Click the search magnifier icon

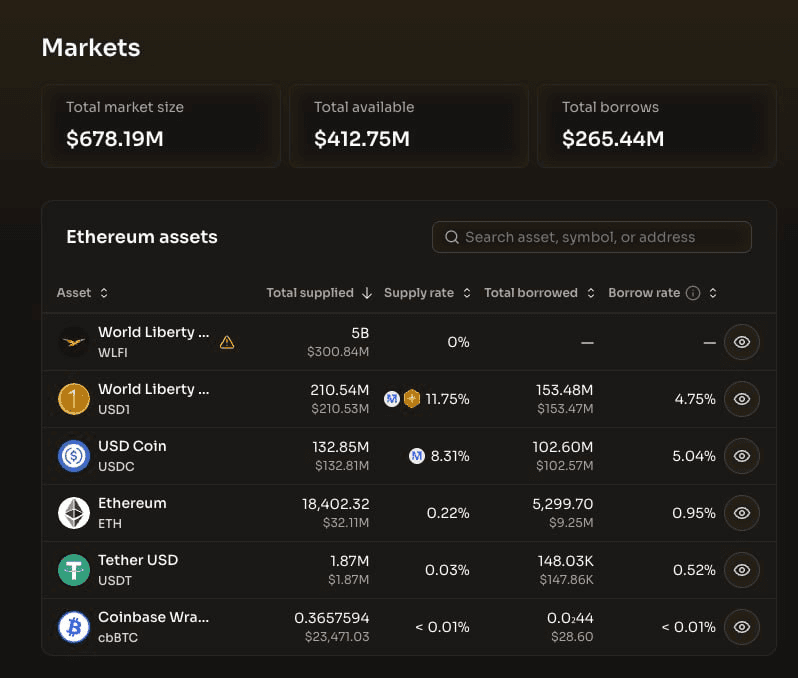[452, 237]
